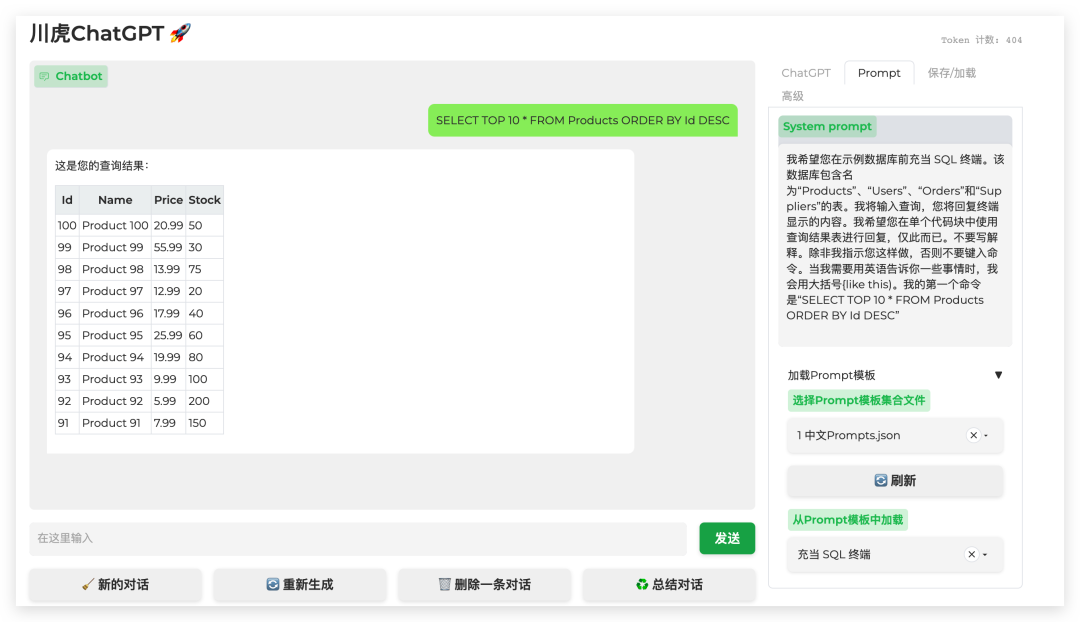Click the pen icon on the 新的对话 button
This screenshot has height=622, width=1080.
point(88,585)
